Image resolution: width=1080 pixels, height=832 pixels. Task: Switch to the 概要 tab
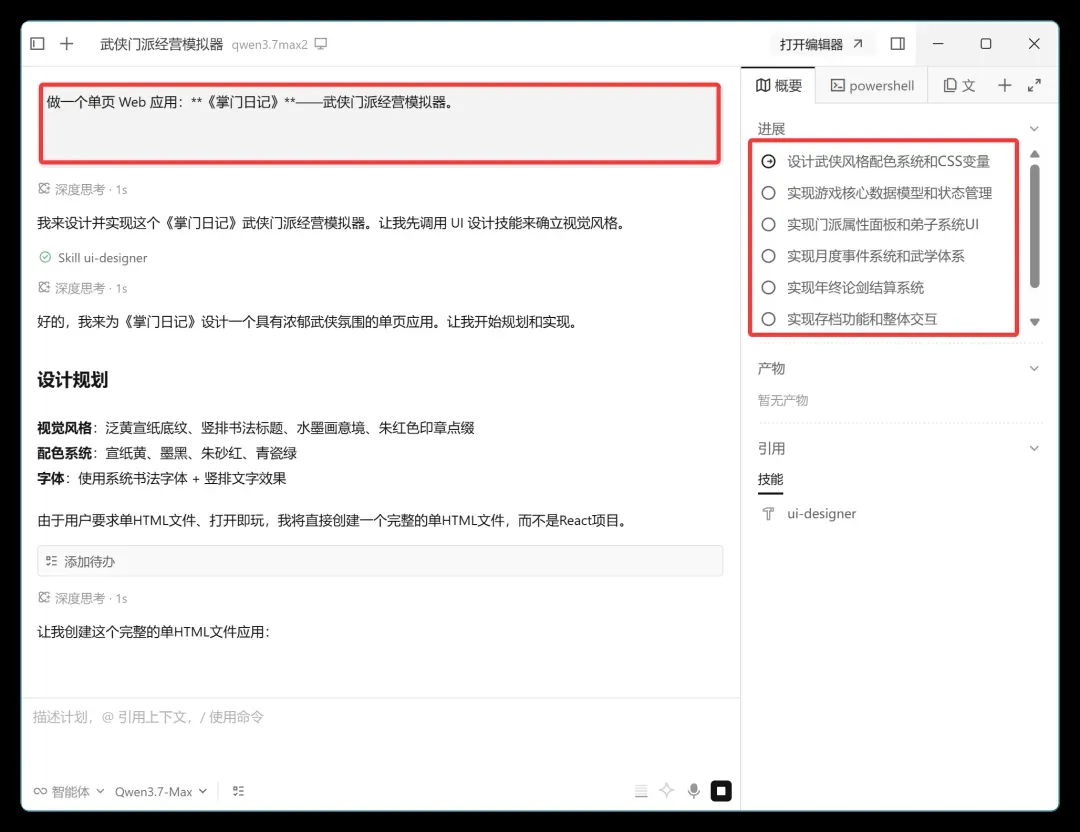pyautogui.click(x=778, y=85)
